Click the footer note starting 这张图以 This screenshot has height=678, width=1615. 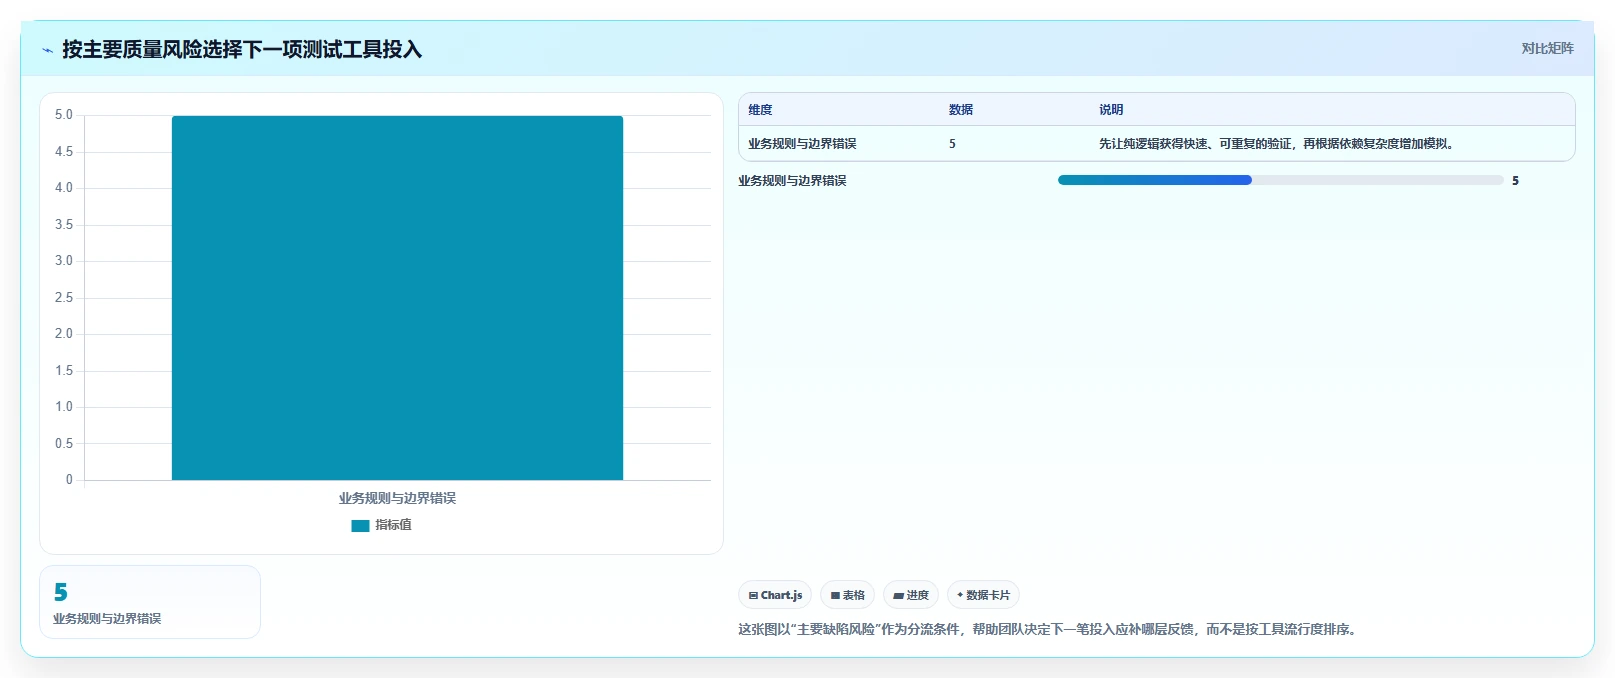click(x=1047, y=629)
